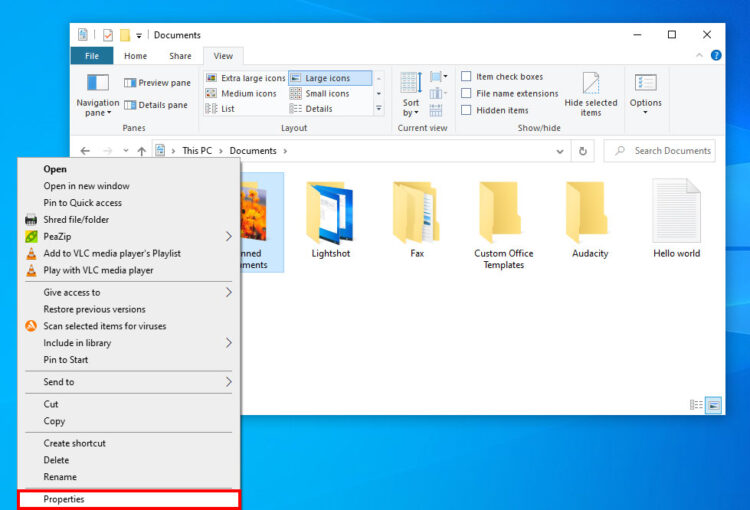Image resolution: width=750 pixels, height=510 pixels.
Task: Toggle File name extensions checkbox
Action: [466, 94]
